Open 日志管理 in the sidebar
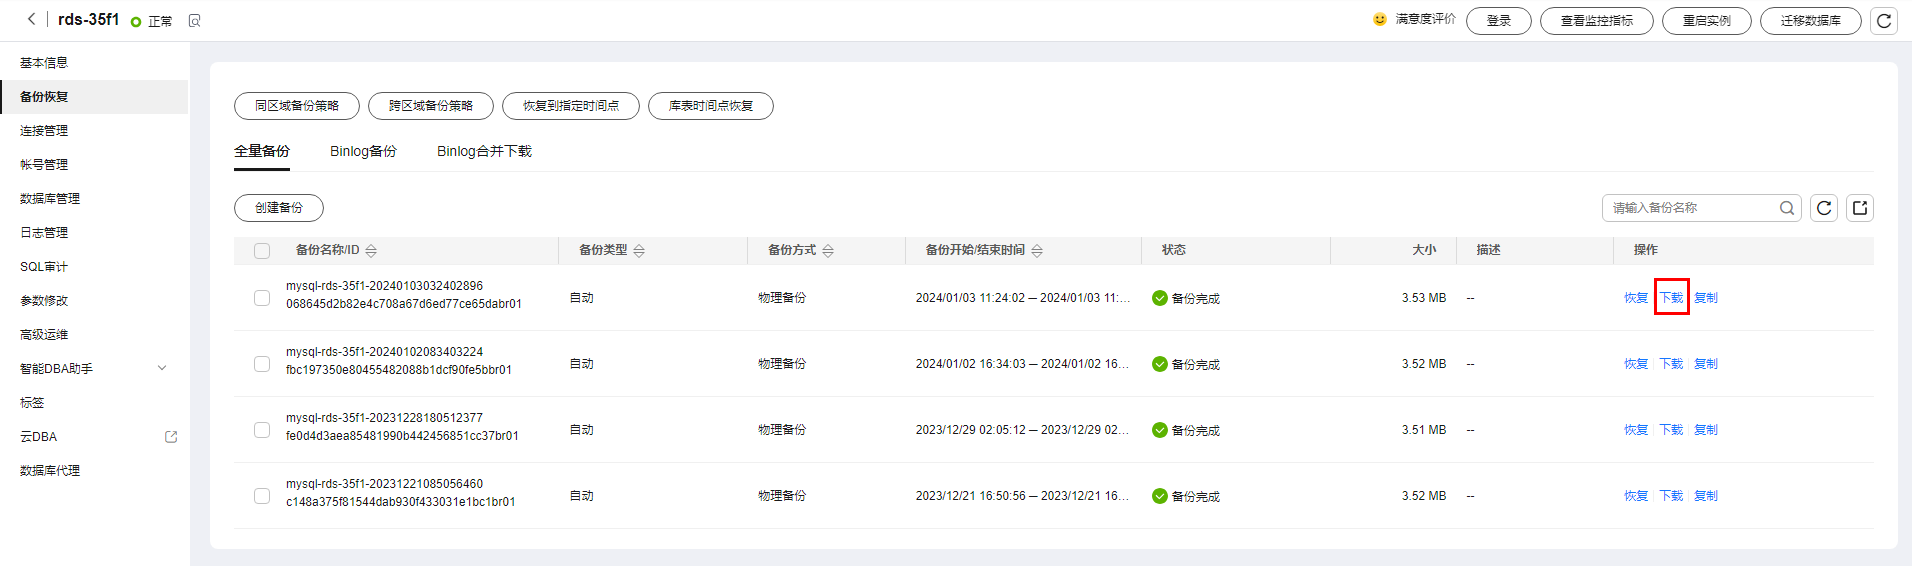The height and width of the screenshot is (566, 1912). pyautogui.click(x=44, y=233)
